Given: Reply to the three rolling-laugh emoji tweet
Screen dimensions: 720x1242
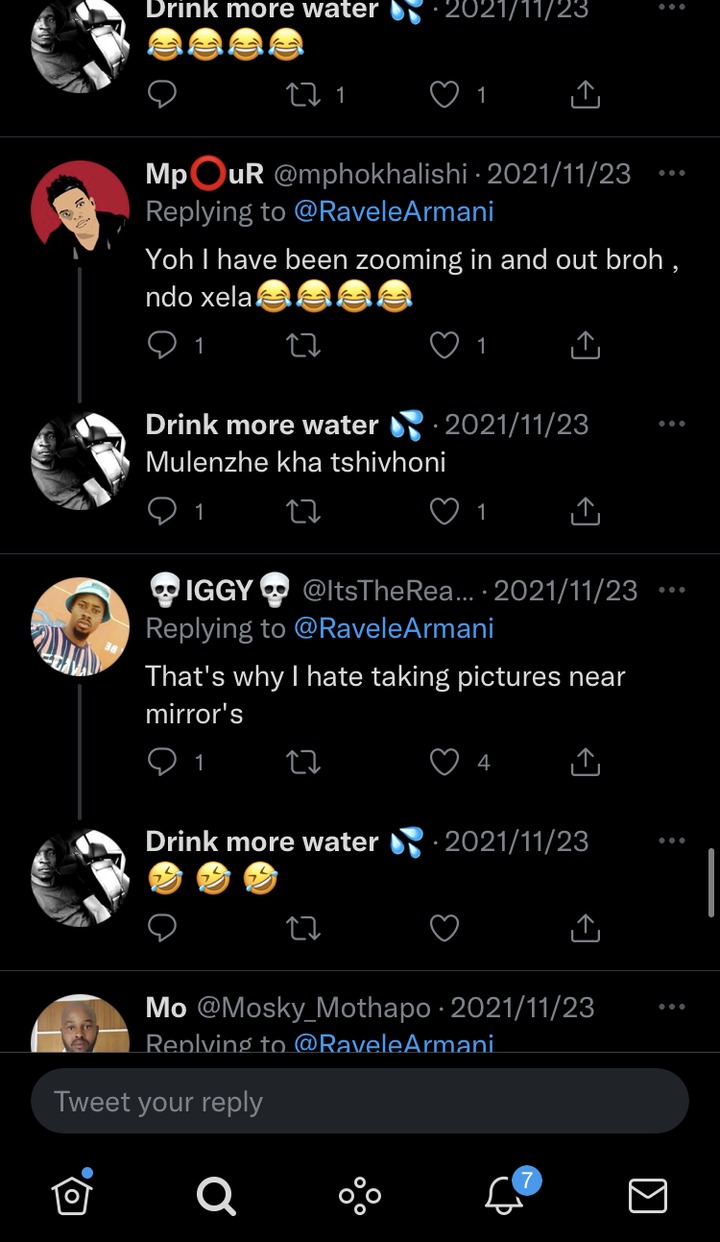Looking at the screenshot, I should (162, 929).
